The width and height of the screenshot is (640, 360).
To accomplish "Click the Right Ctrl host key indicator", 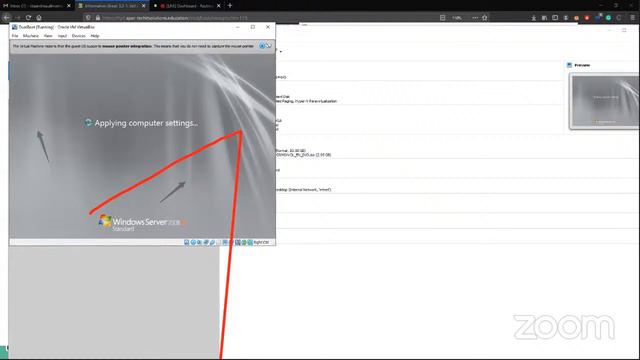I will tap(261, 242).
